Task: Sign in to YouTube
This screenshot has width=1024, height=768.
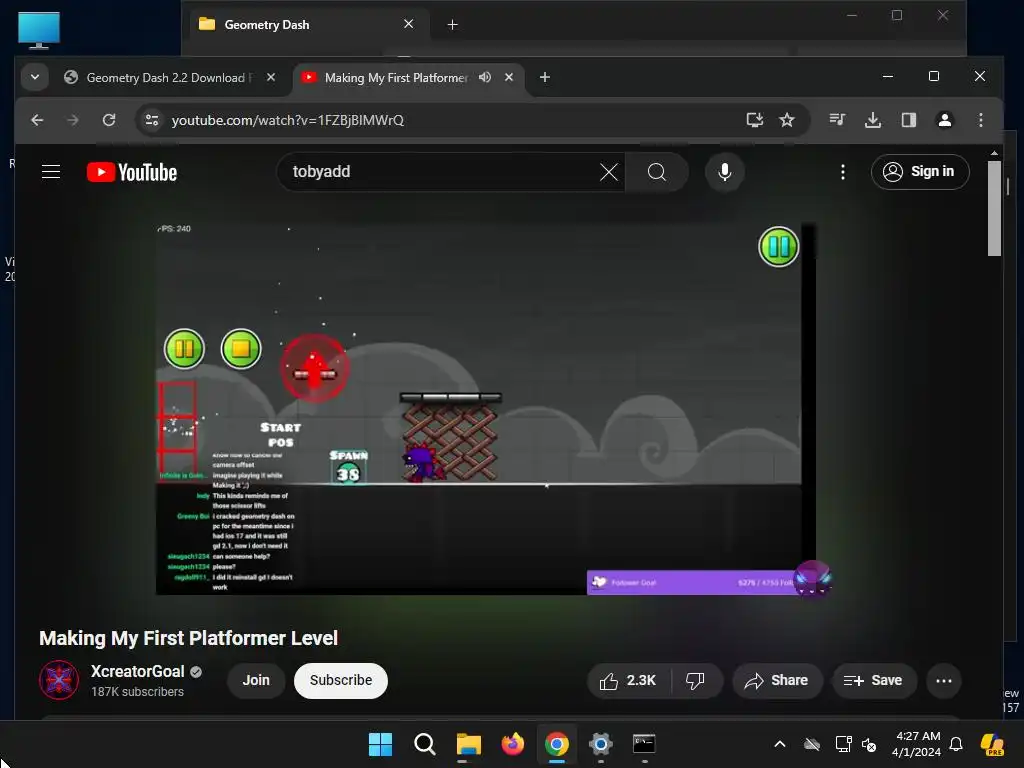Action: pyautogui.click(x=920, y=172)
